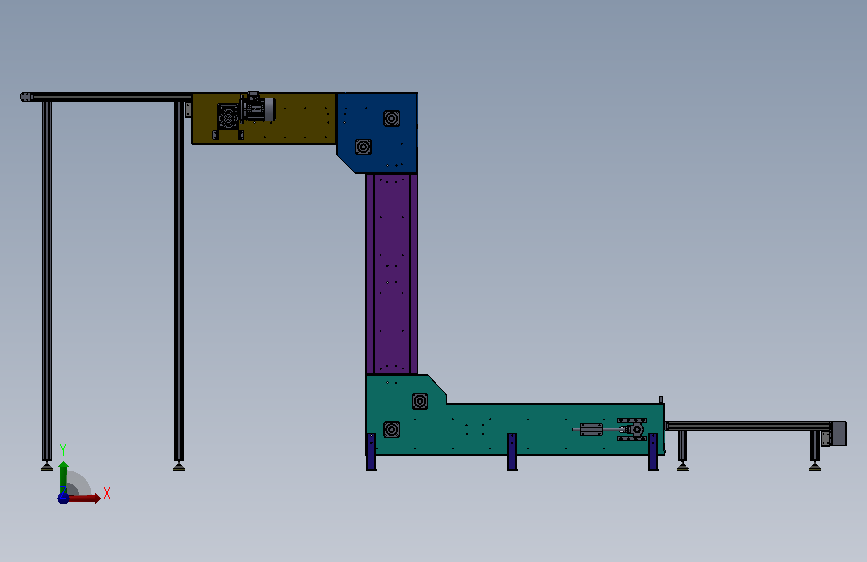Click the blue origin ball of the coordinate triad
The width and height of the screenshot is (867, 562).
point(63,498)
